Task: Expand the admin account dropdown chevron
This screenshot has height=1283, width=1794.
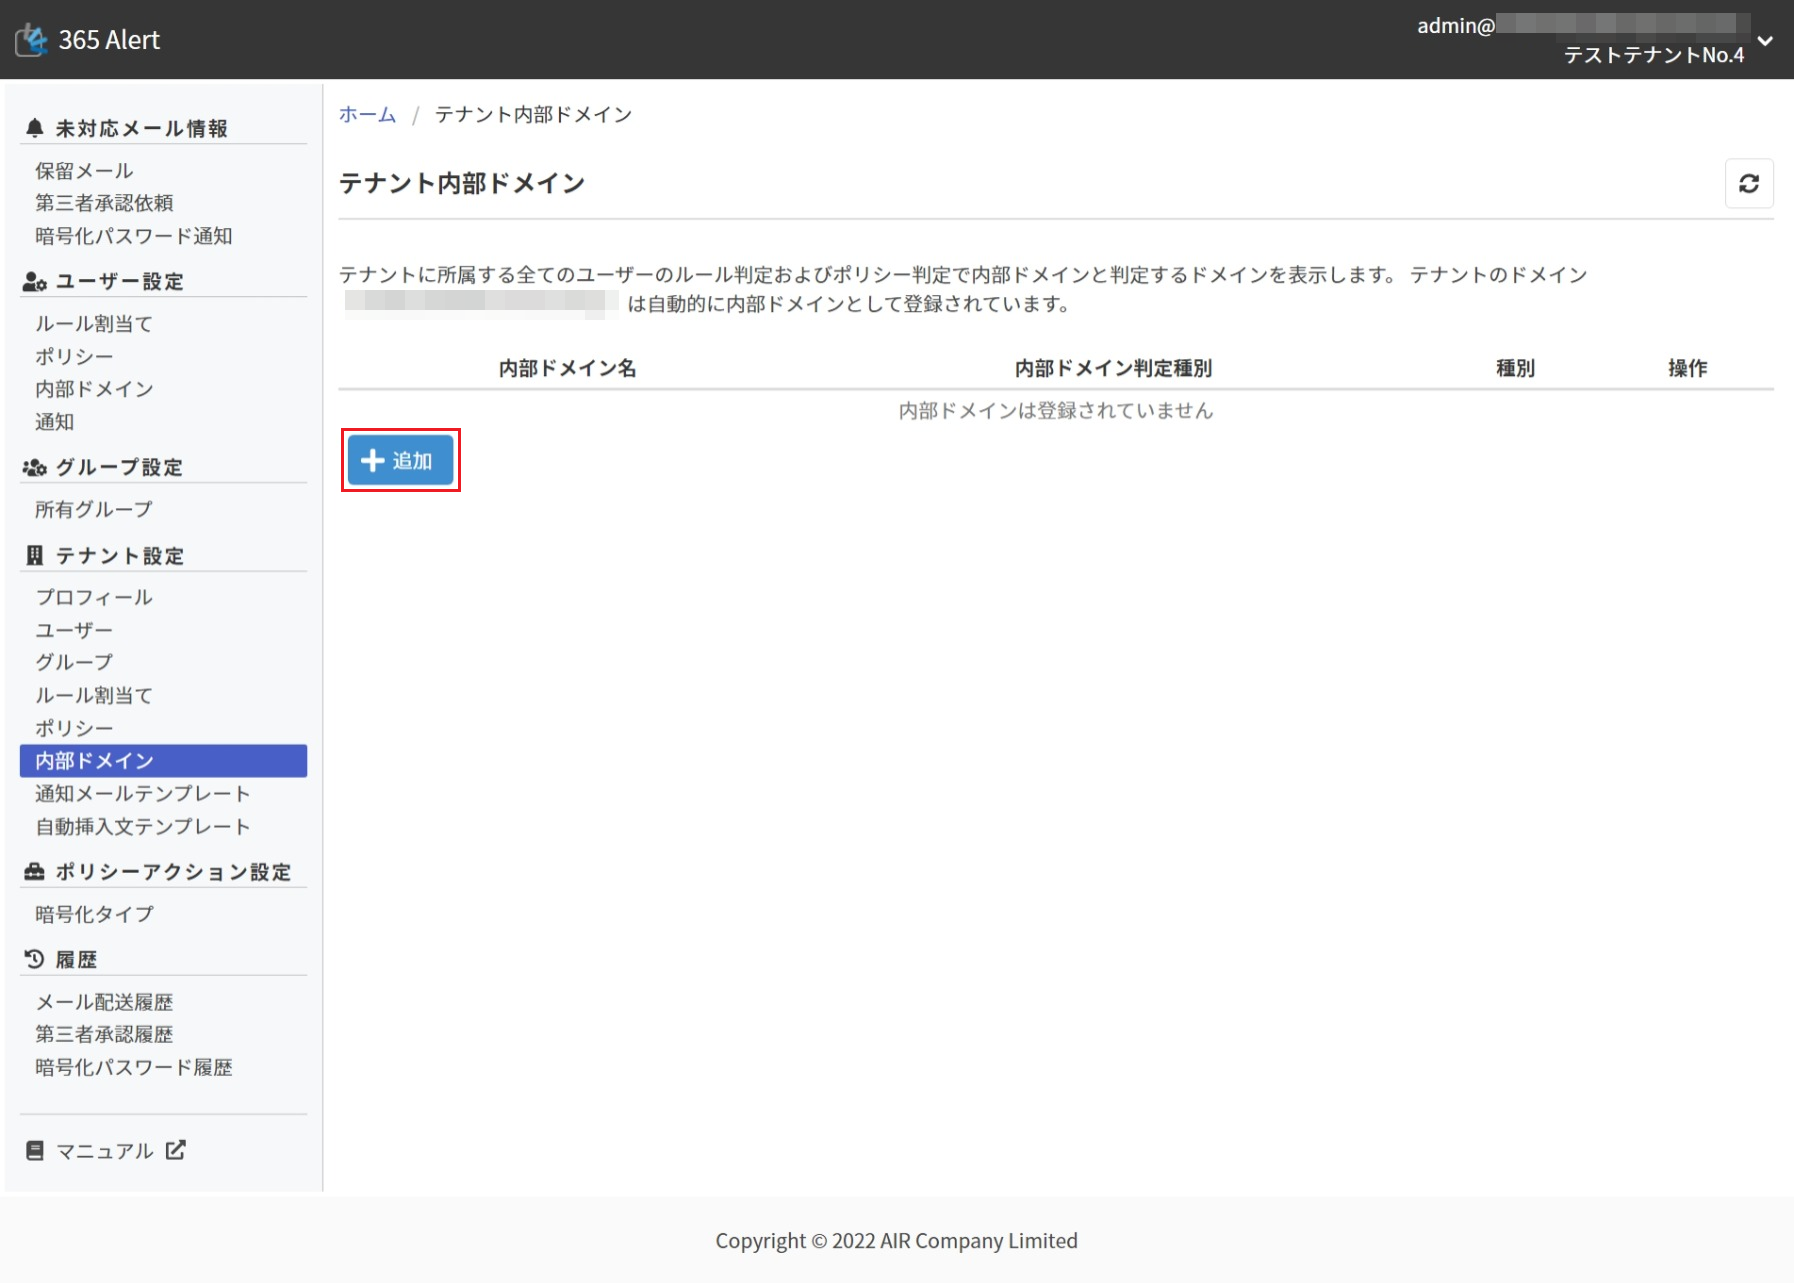Action: click(x=1765, y=41)
